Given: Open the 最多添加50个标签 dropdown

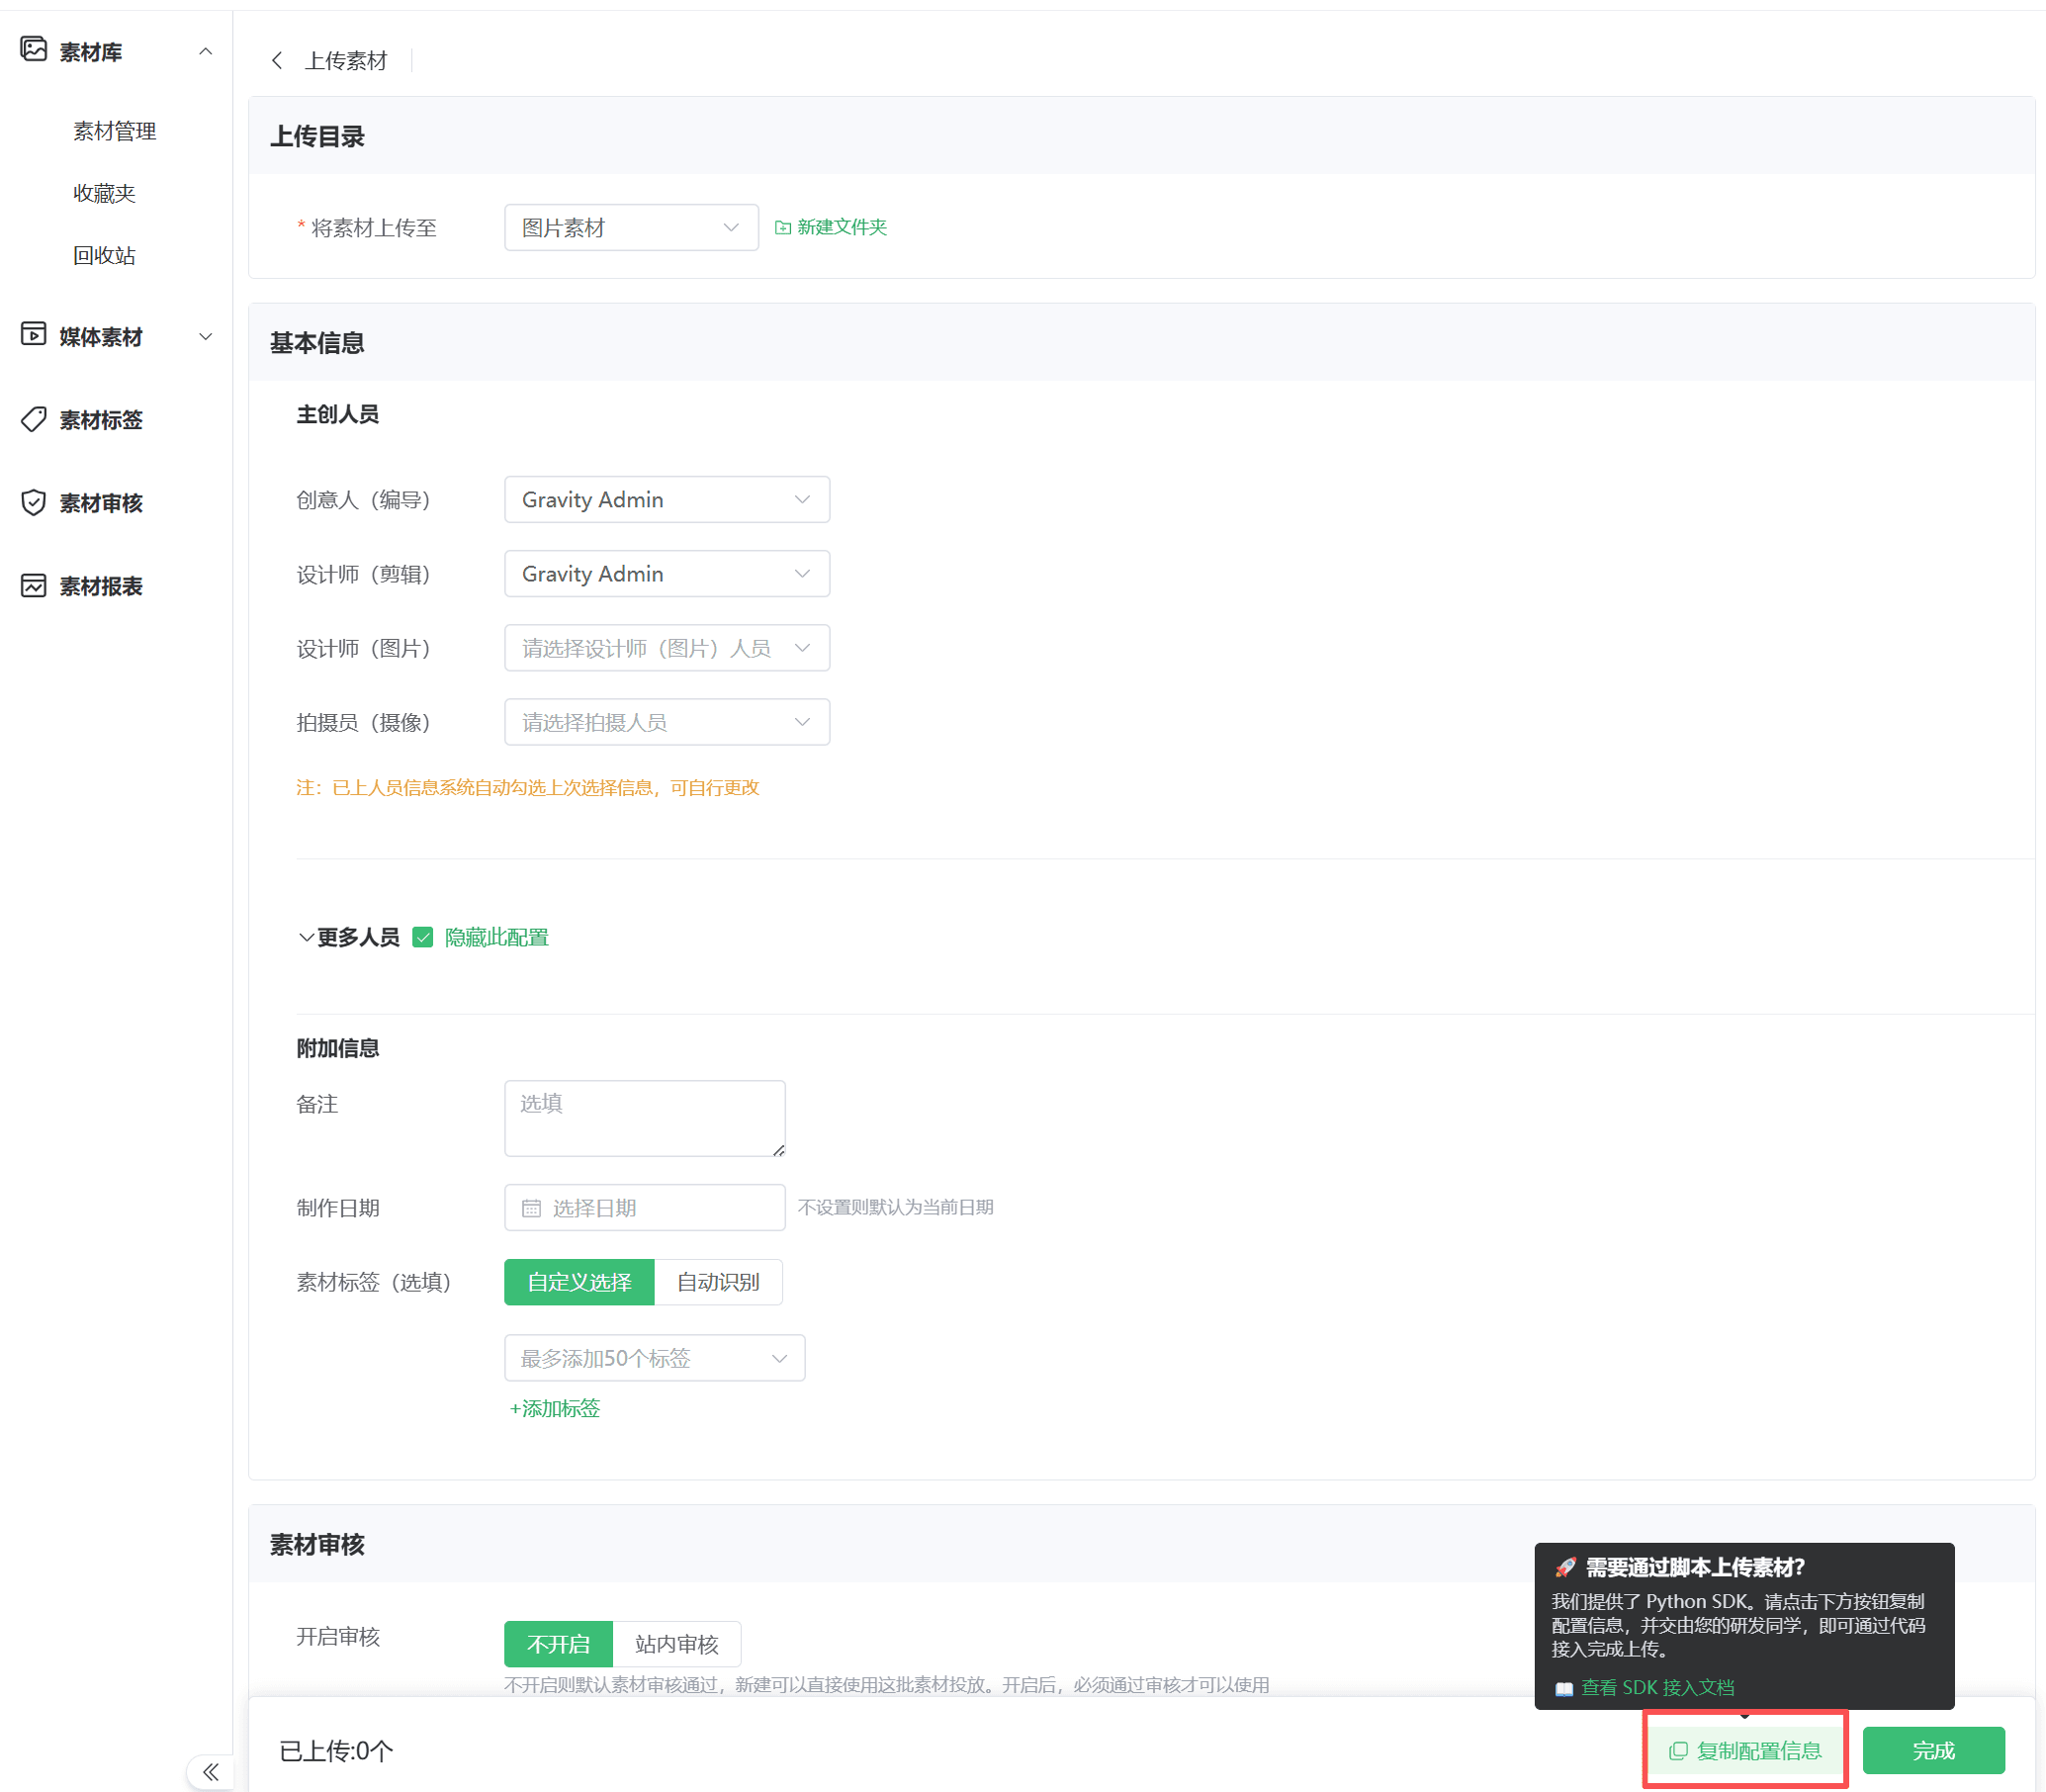Looking at the screenshot, I should (654, 1358).
